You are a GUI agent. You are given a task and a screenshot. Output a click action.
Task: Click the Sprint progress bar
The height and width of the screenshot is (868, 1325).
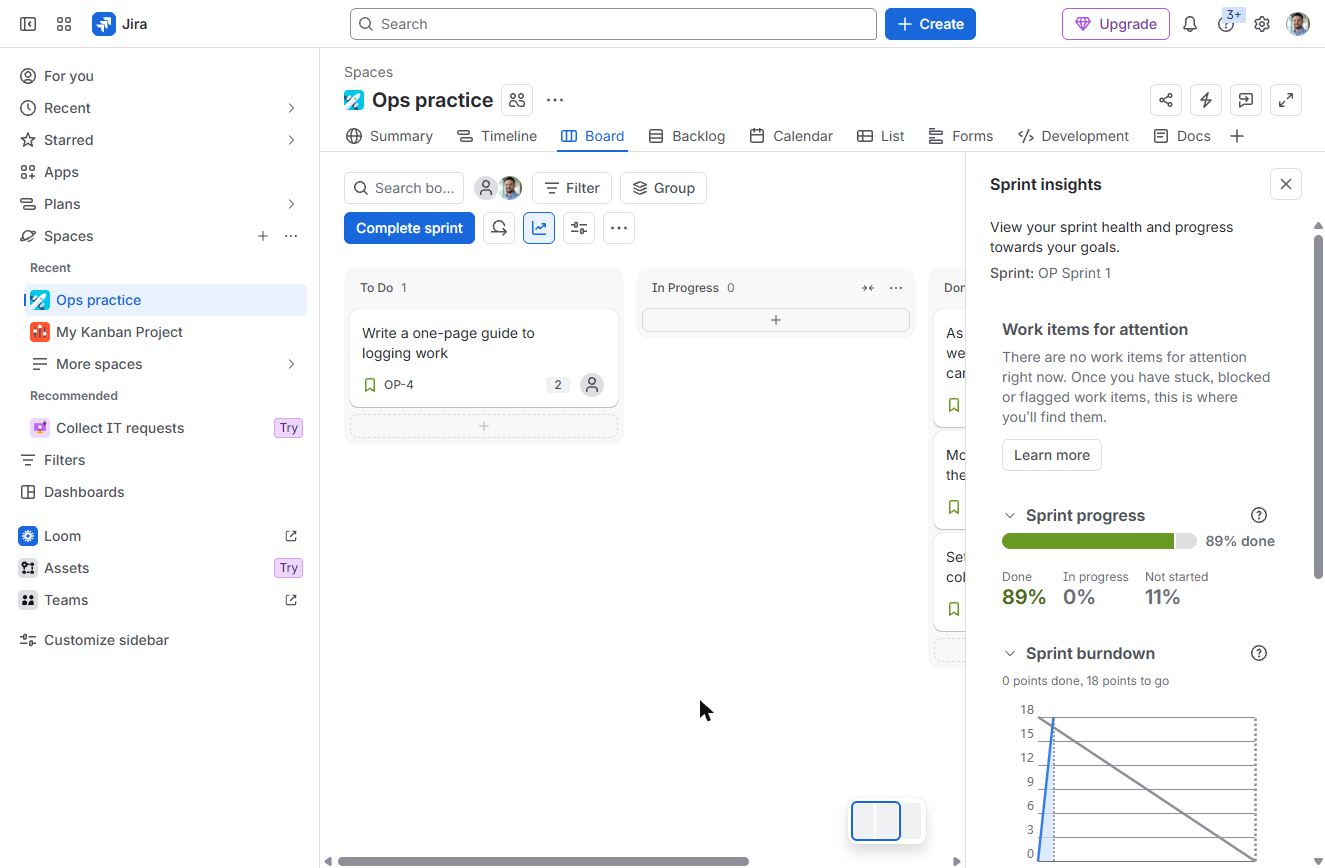(1099, 541)
